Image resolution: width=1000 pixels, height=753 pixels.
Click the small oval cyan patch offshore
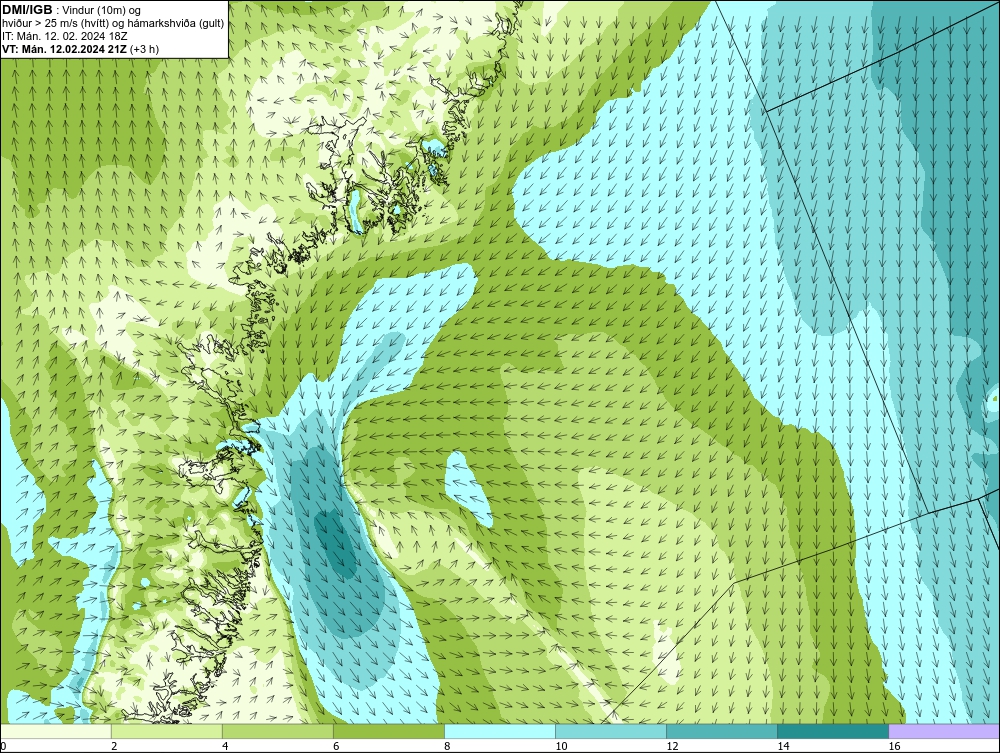point(467,488)
